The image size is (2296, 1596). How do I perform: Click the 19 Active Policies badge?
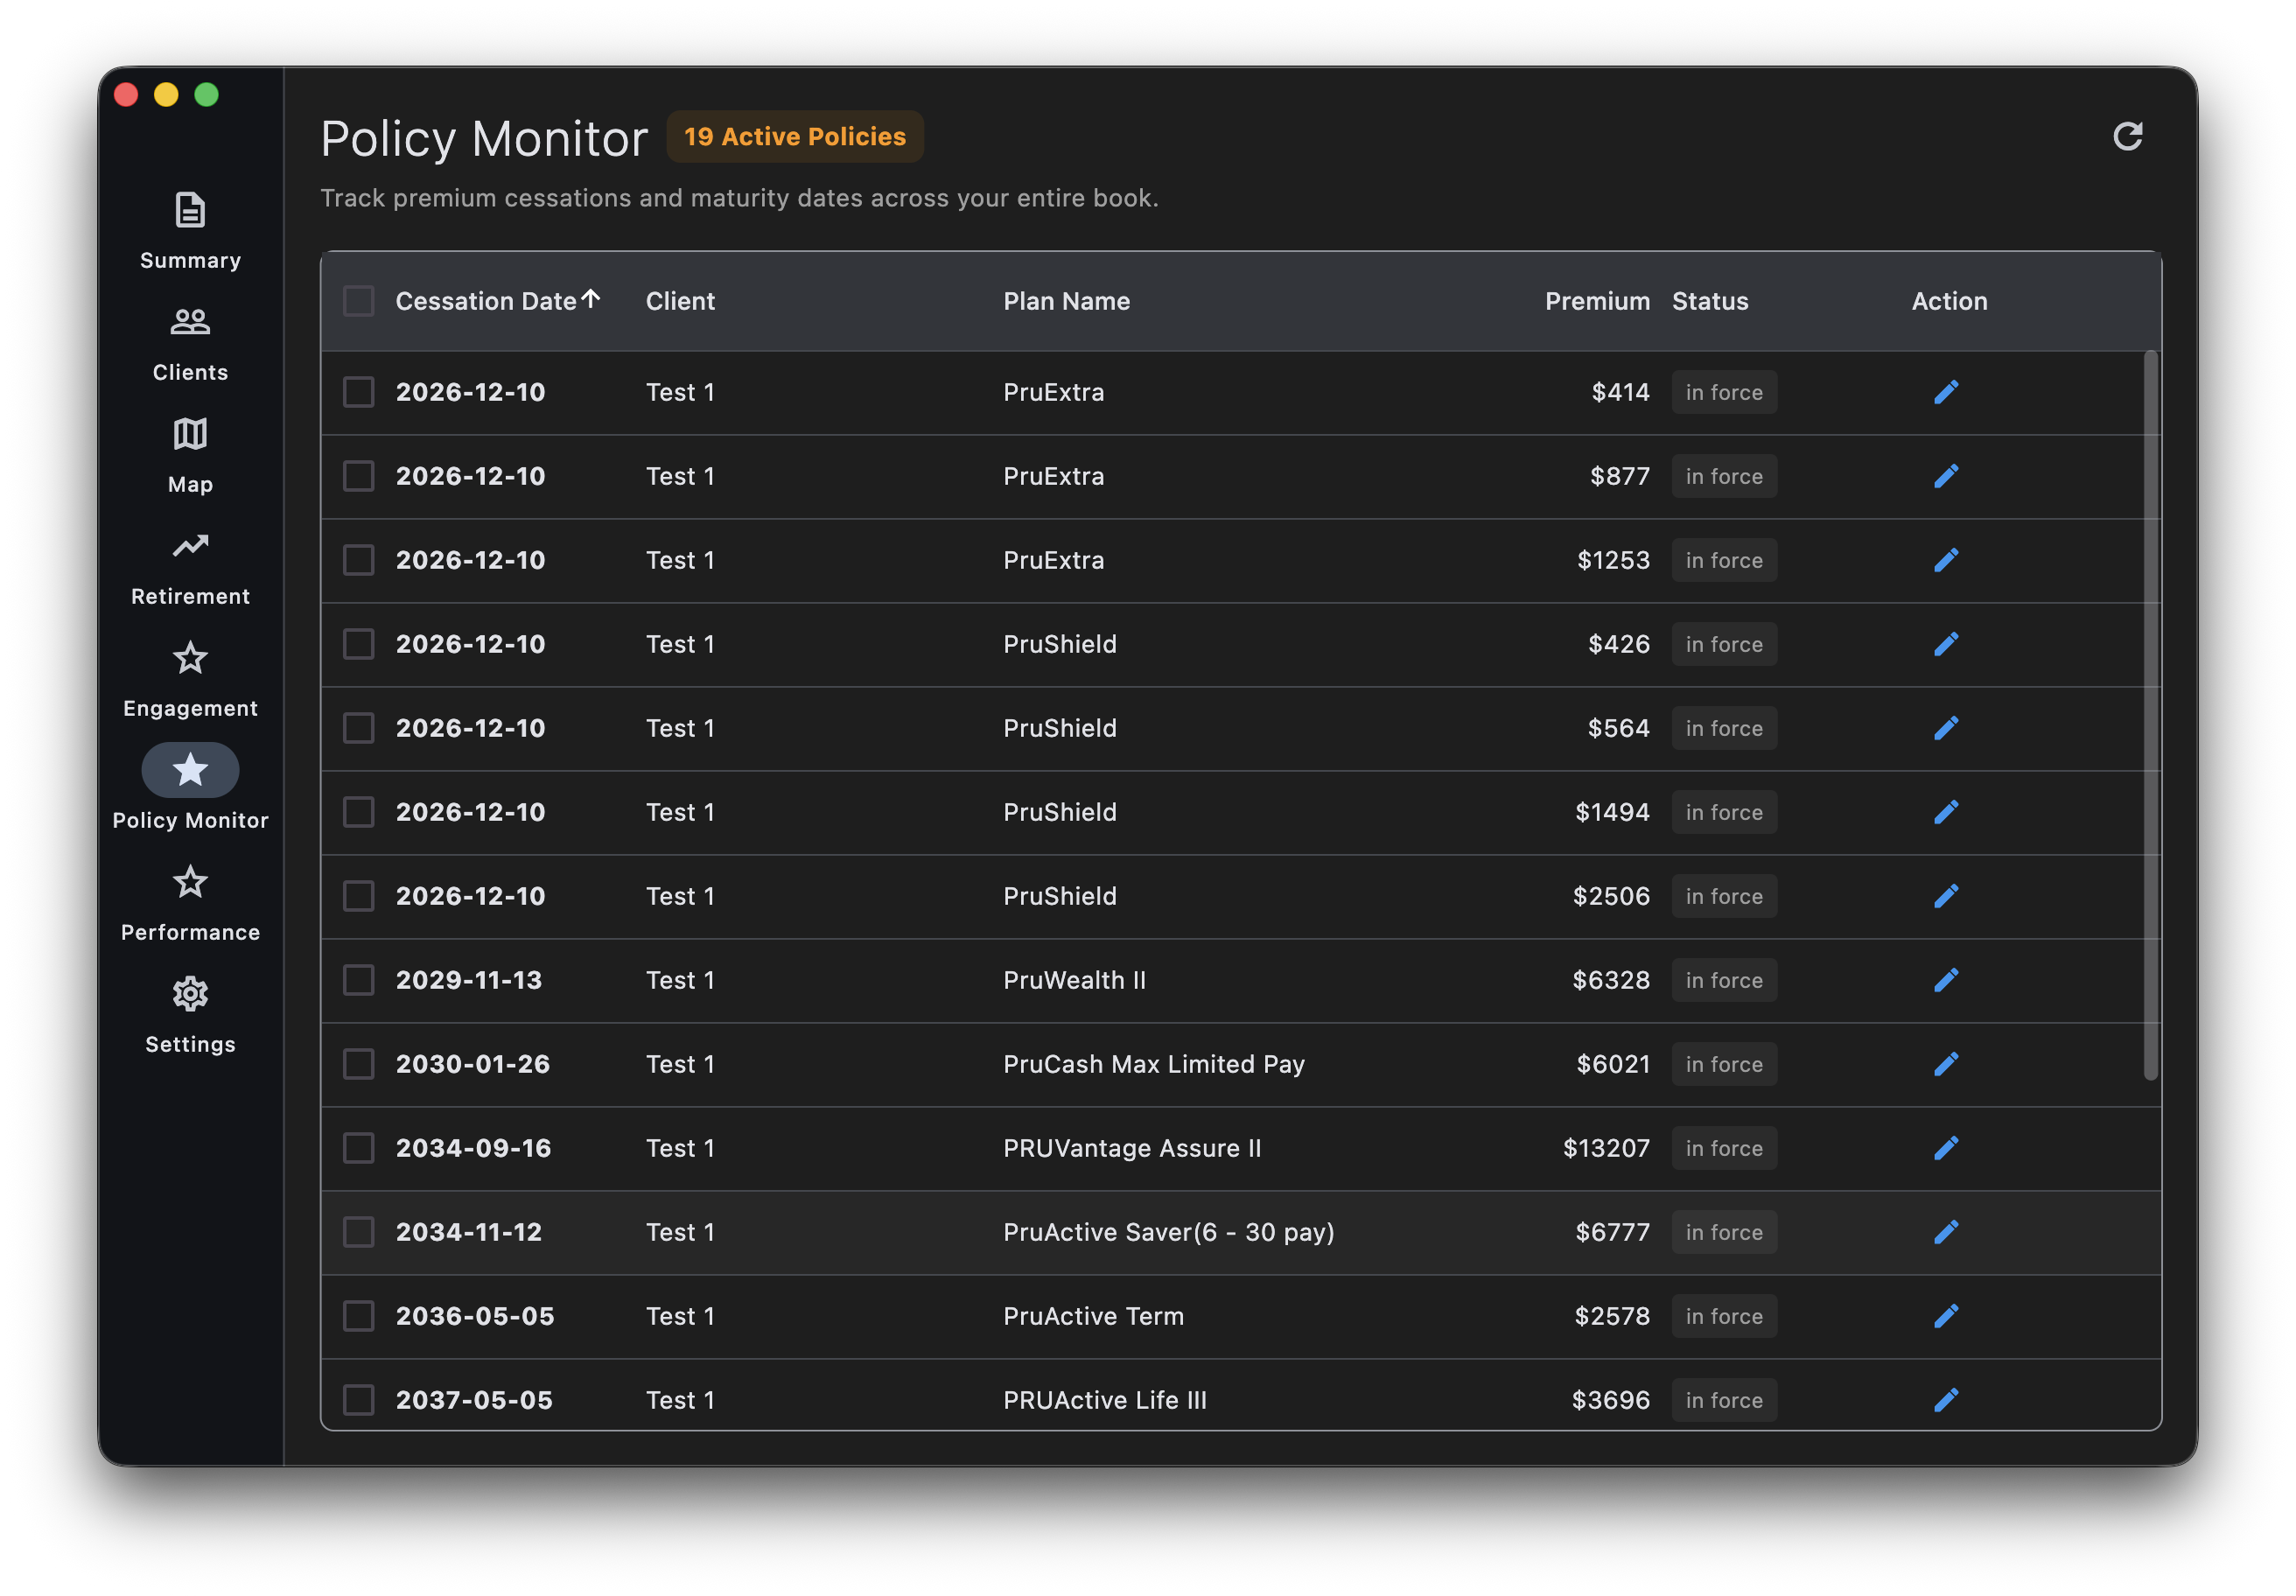pos(794,137)
